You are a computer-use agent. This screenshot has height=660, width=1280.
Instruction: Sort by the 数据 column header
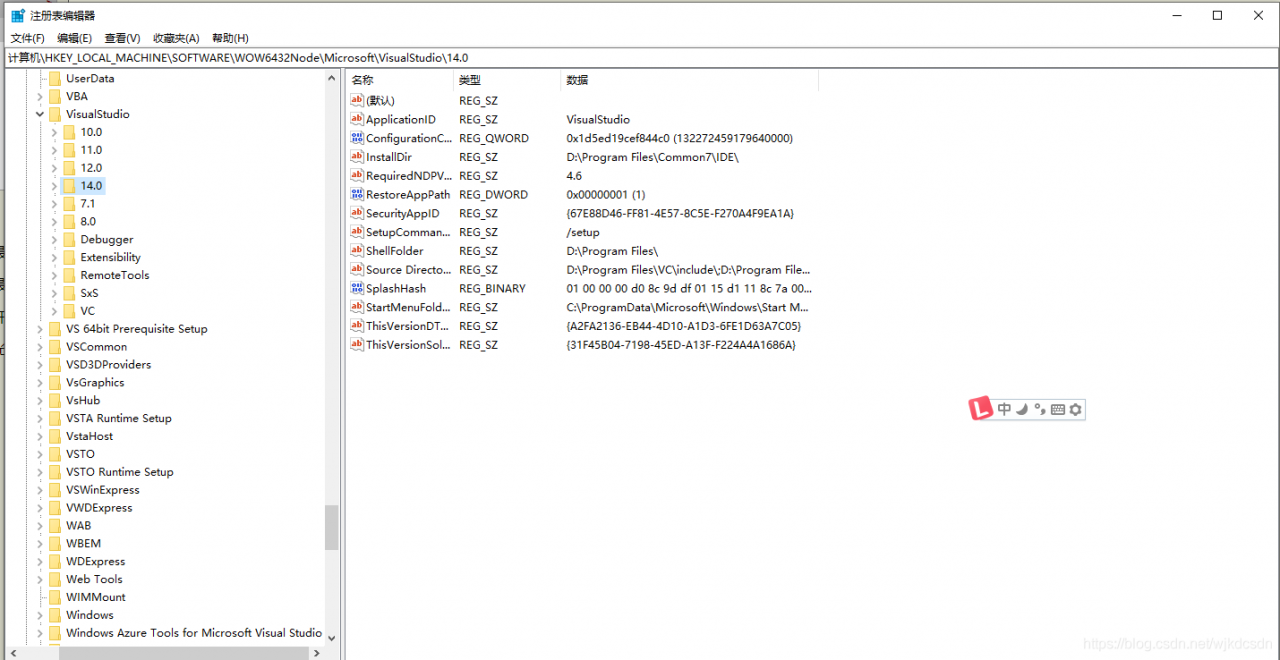click(x=689, y=80)
